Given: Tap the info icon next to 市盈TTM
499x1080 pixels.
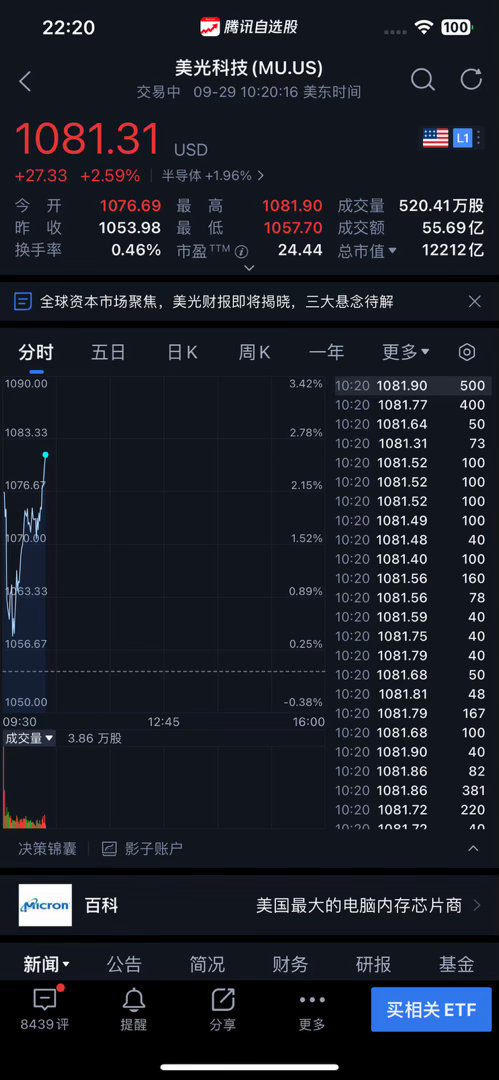Looking at the screenshot, I should point(241,251).
